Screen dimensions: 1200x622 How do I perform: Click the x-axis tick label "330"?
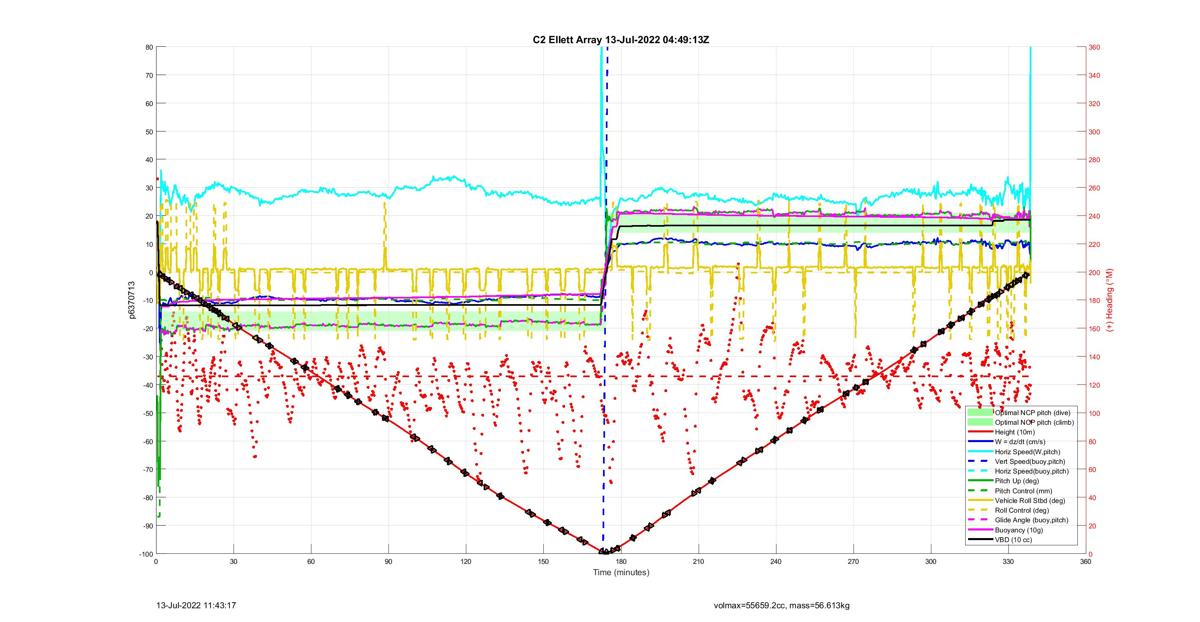(1008, 561)
